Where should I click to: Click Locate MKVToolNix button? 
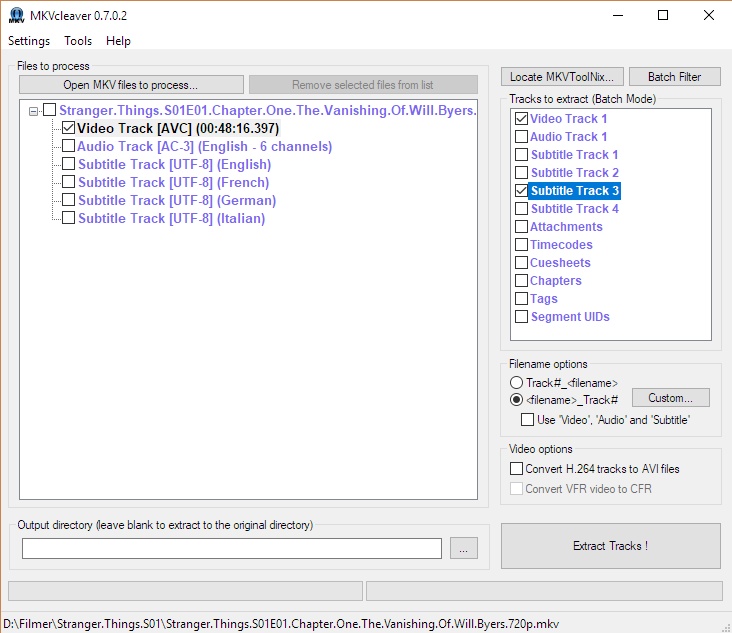(562, 77)
